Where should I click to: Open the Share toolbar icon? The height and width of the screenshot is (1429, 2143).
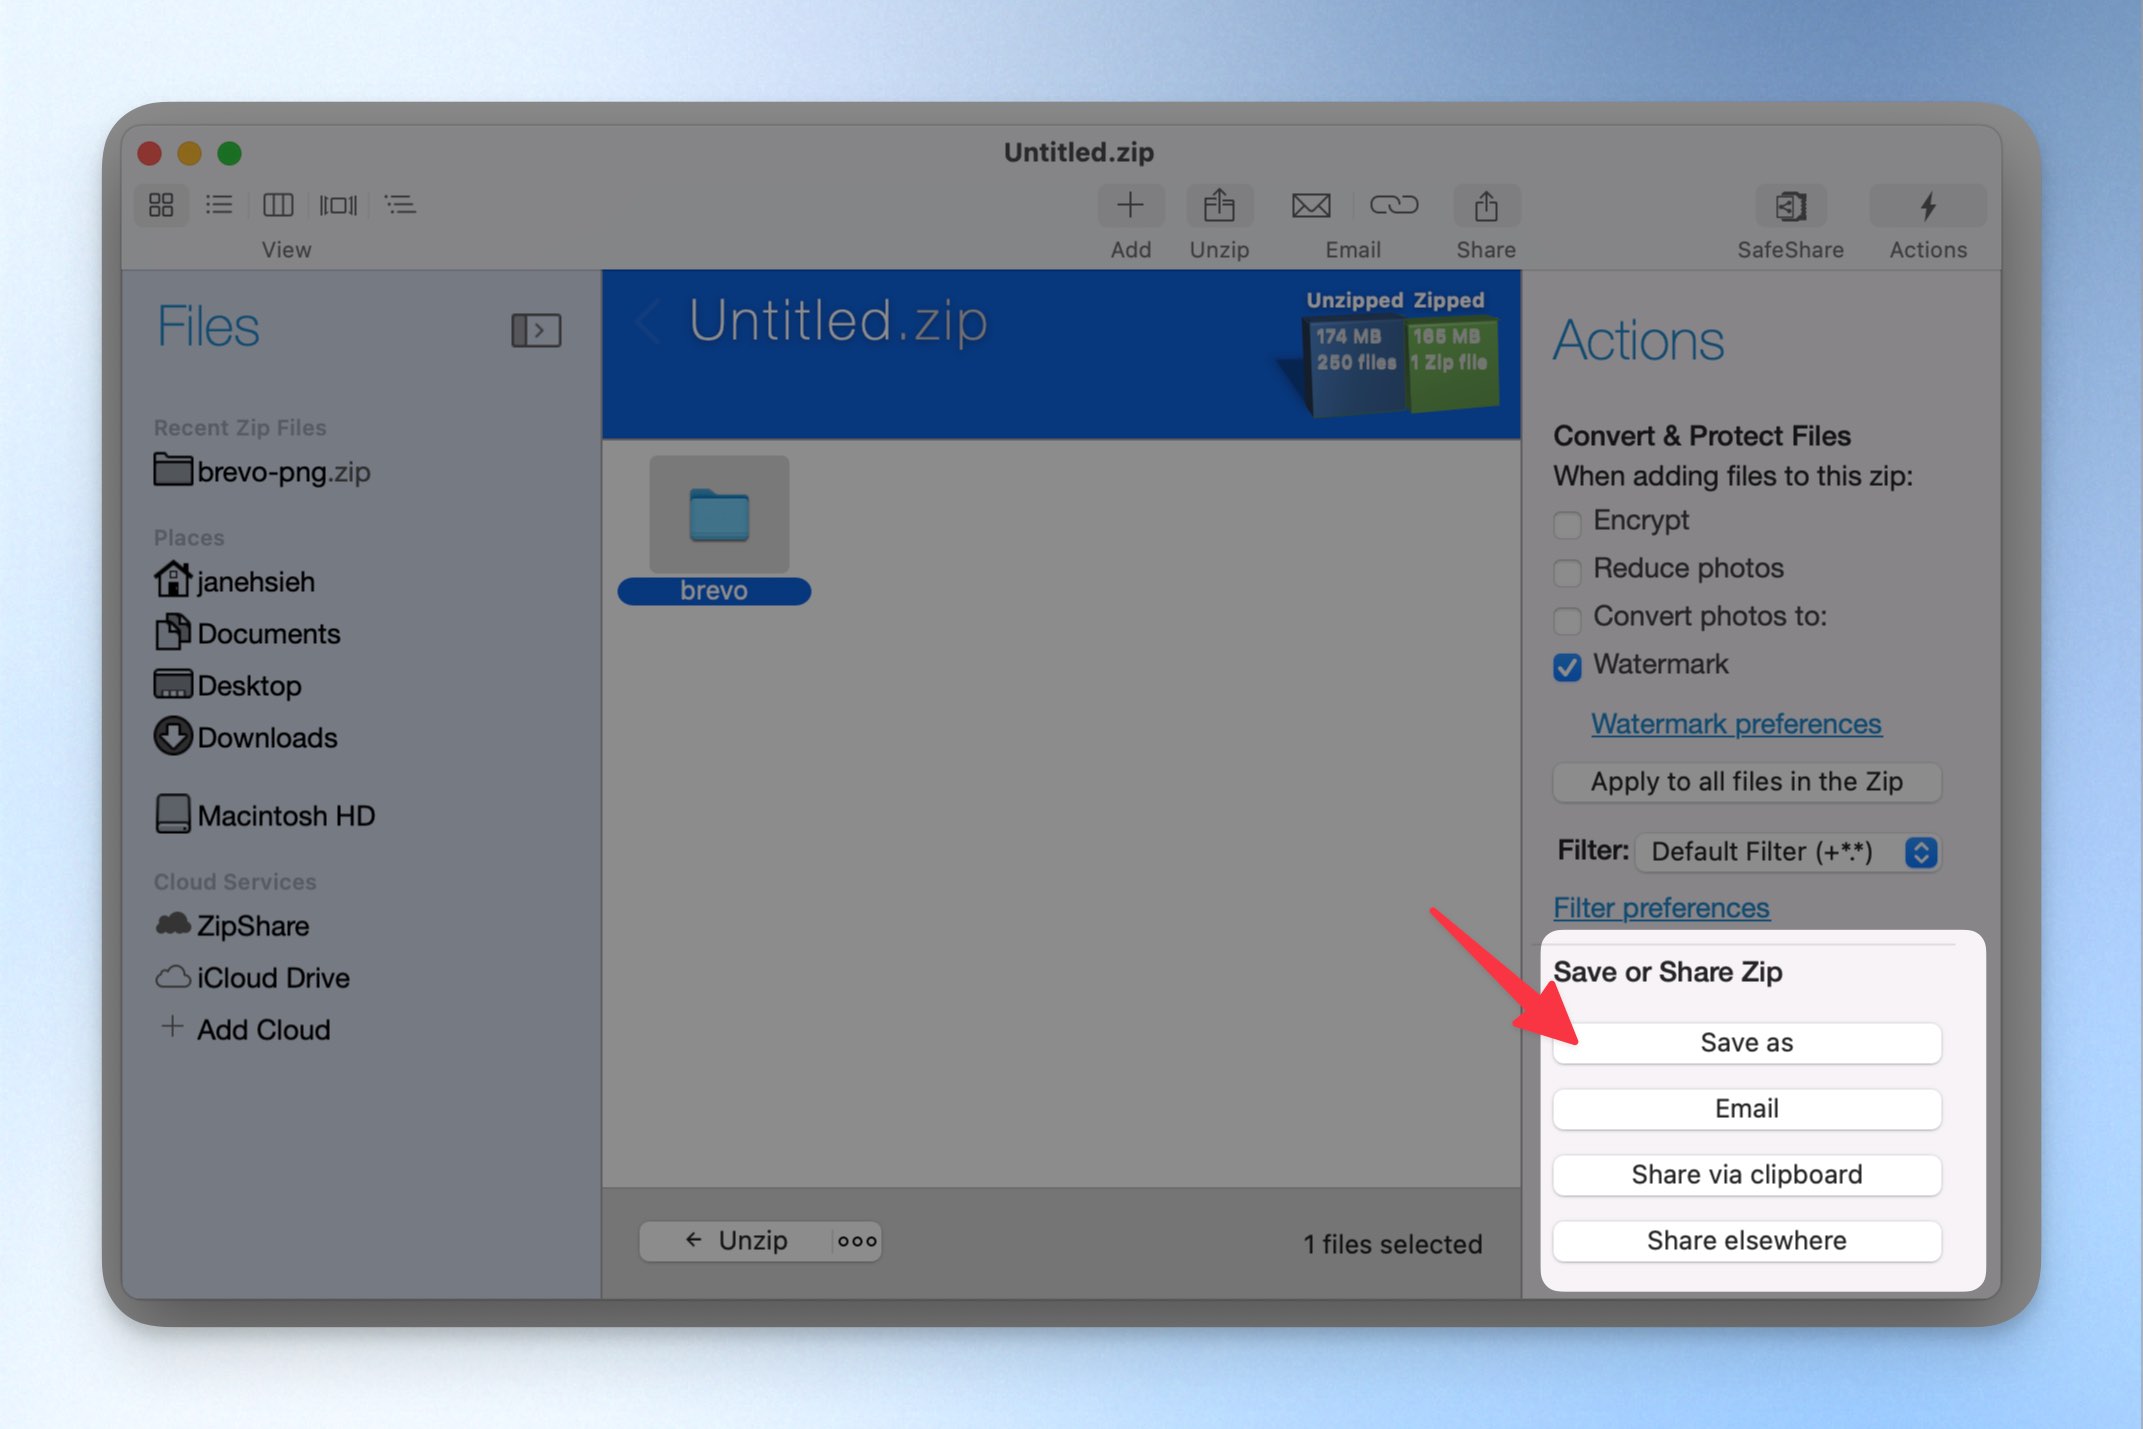[x=1486, y=206]
